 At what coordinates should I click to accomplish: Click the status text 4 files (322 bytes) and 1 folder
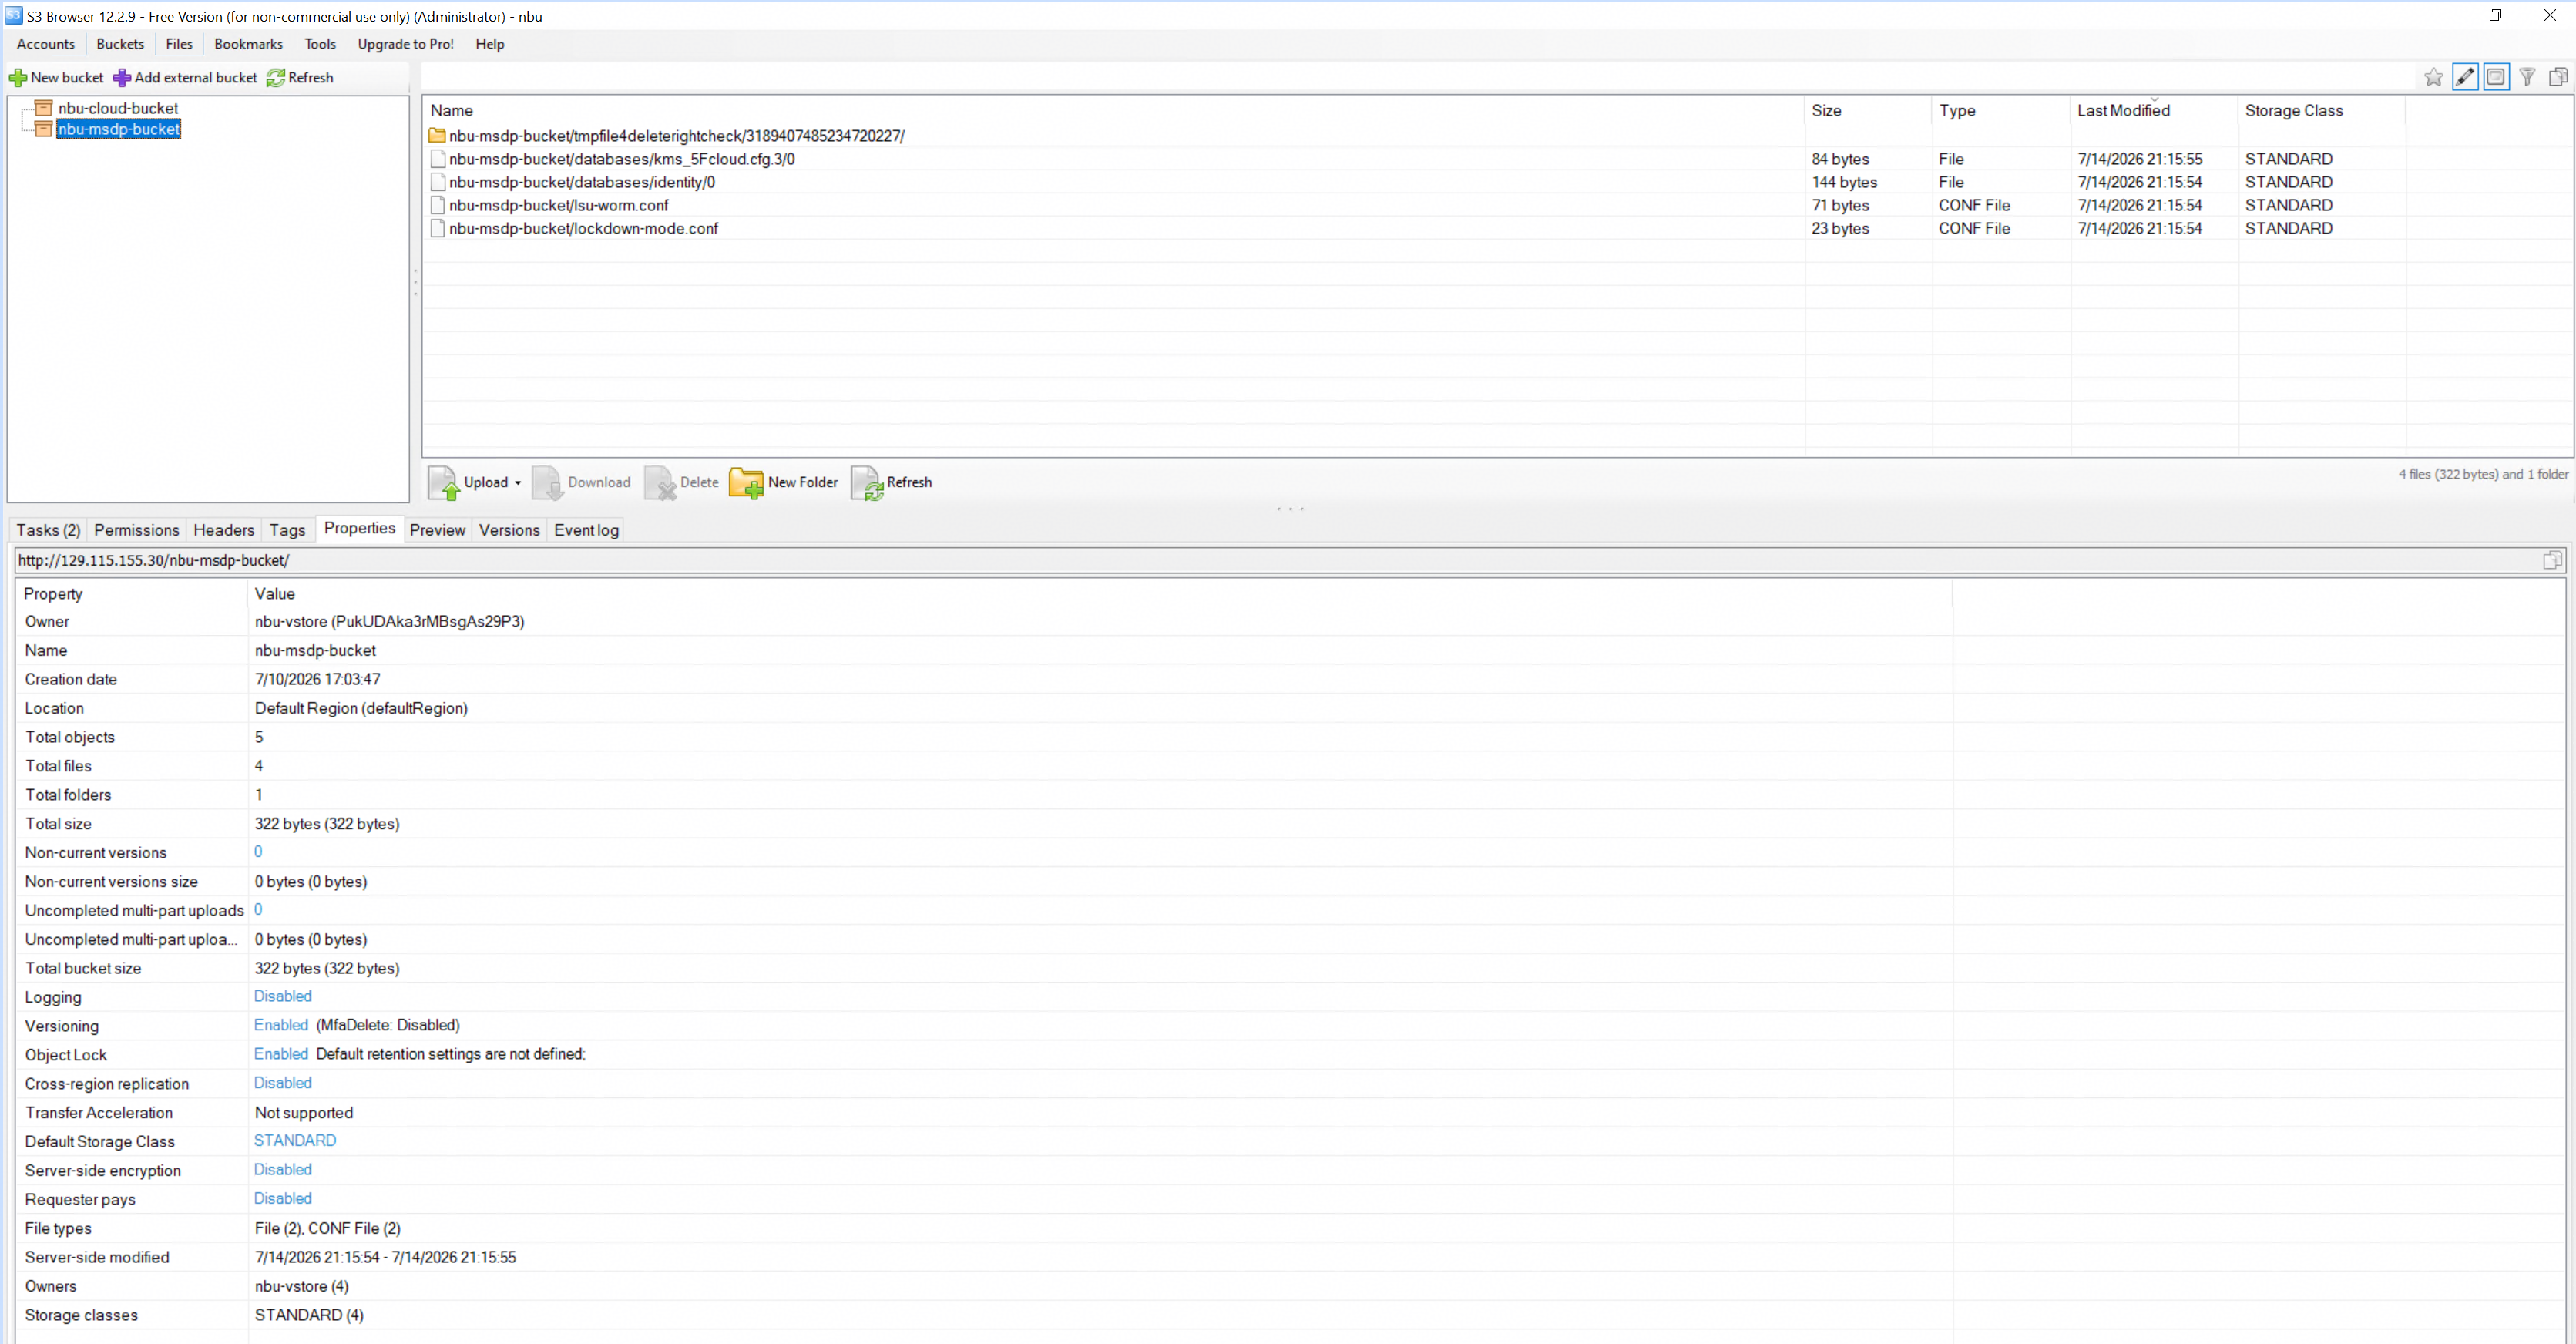[x=2483, y=475]
